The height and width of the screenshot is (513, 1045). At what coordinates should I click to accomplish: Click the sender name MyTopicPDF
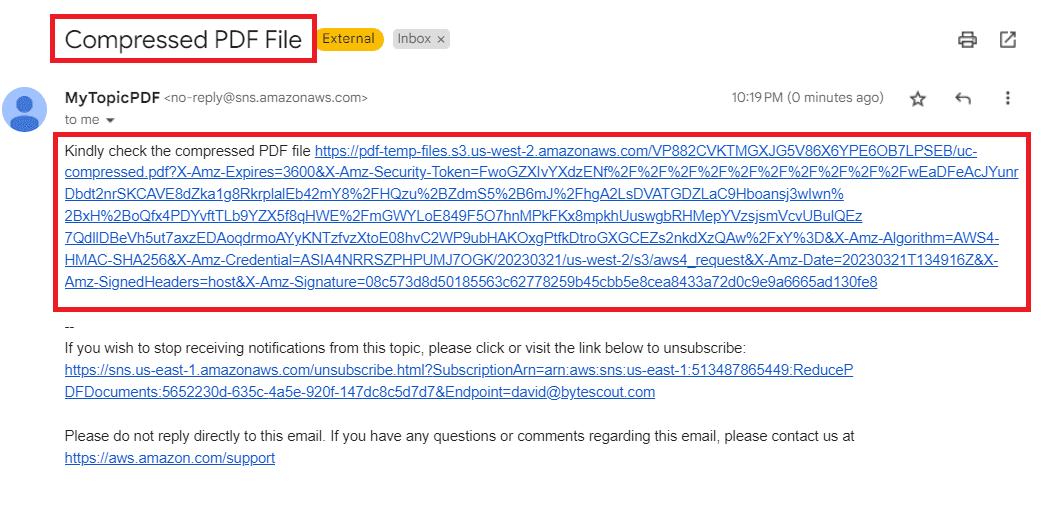(112, 98)
